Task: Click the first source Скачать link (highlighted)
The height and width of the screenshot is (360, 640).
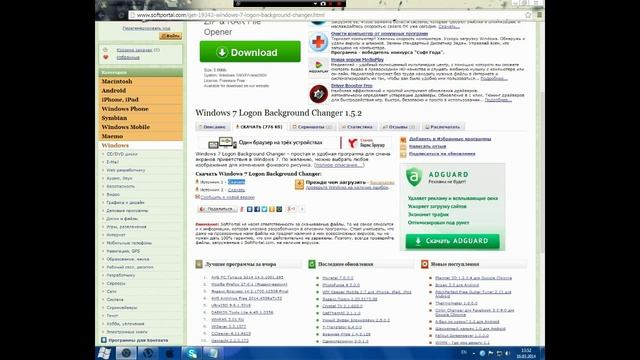Action: coord(236,182)
